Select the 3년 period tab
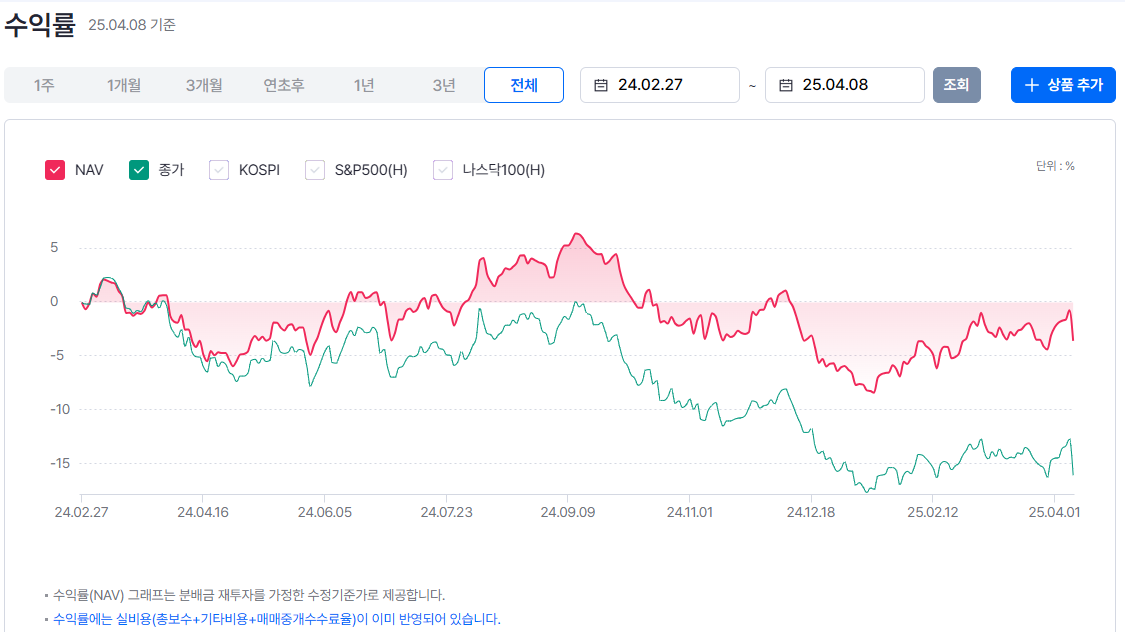 tap(444, 85)
